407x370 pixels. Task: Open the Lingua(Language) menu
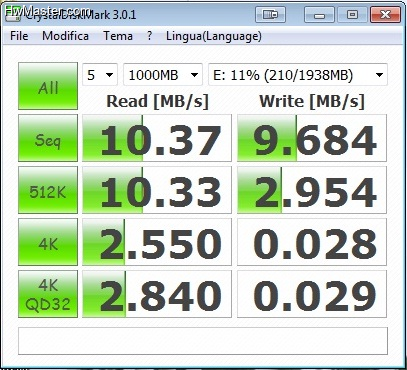pyautogui.click(x=214, y=36)
